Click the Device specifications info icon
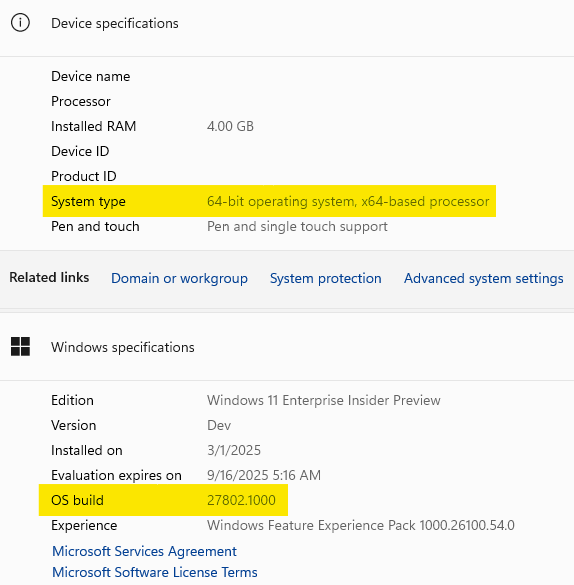 point(20,23)
